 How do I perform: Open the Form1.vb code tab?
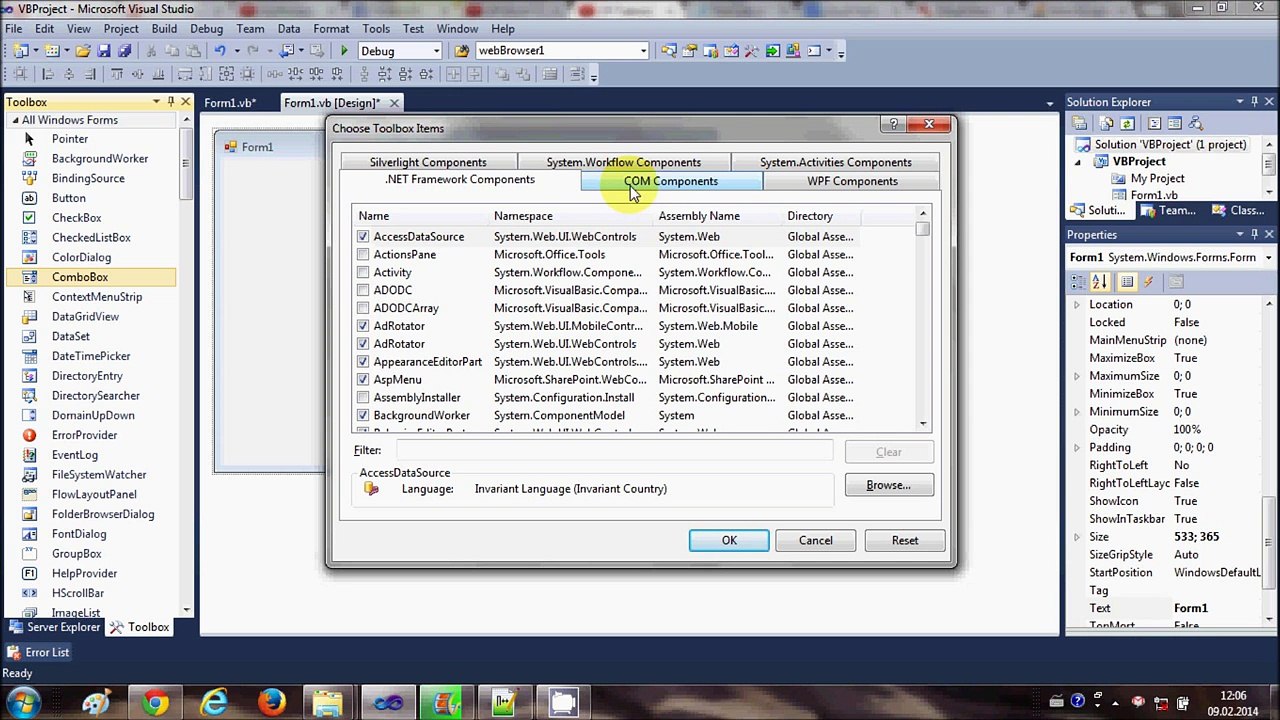[x=230, y=103]
